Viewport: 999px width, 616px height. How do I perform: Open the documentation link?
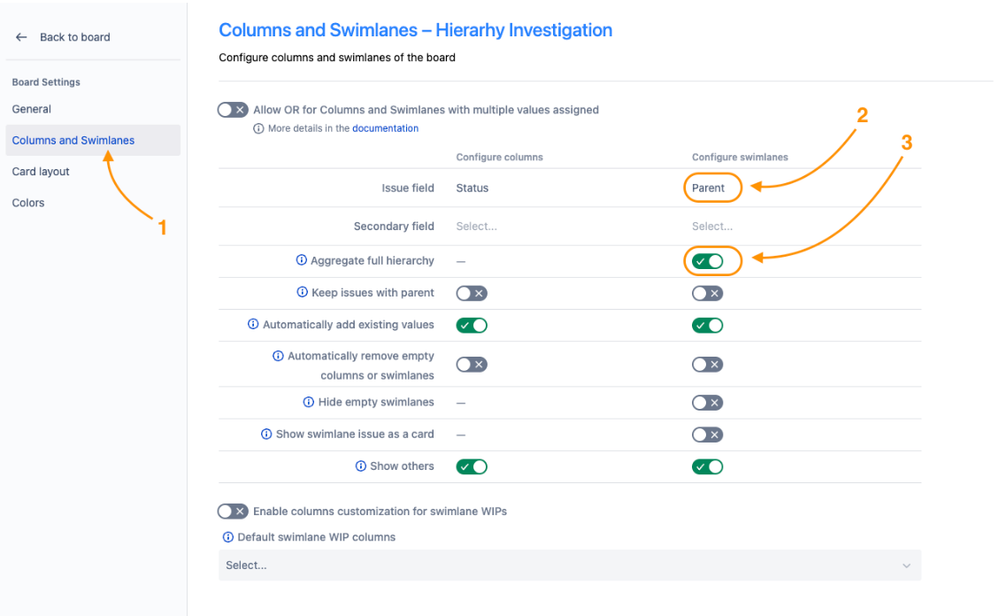[385, 129]
